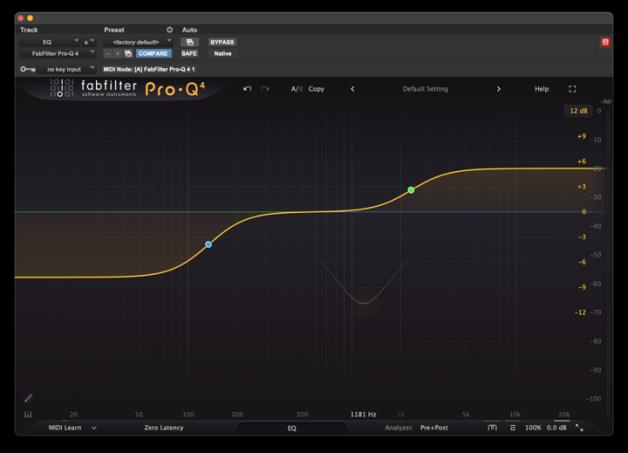Click the Track header label

click(29, 30)
